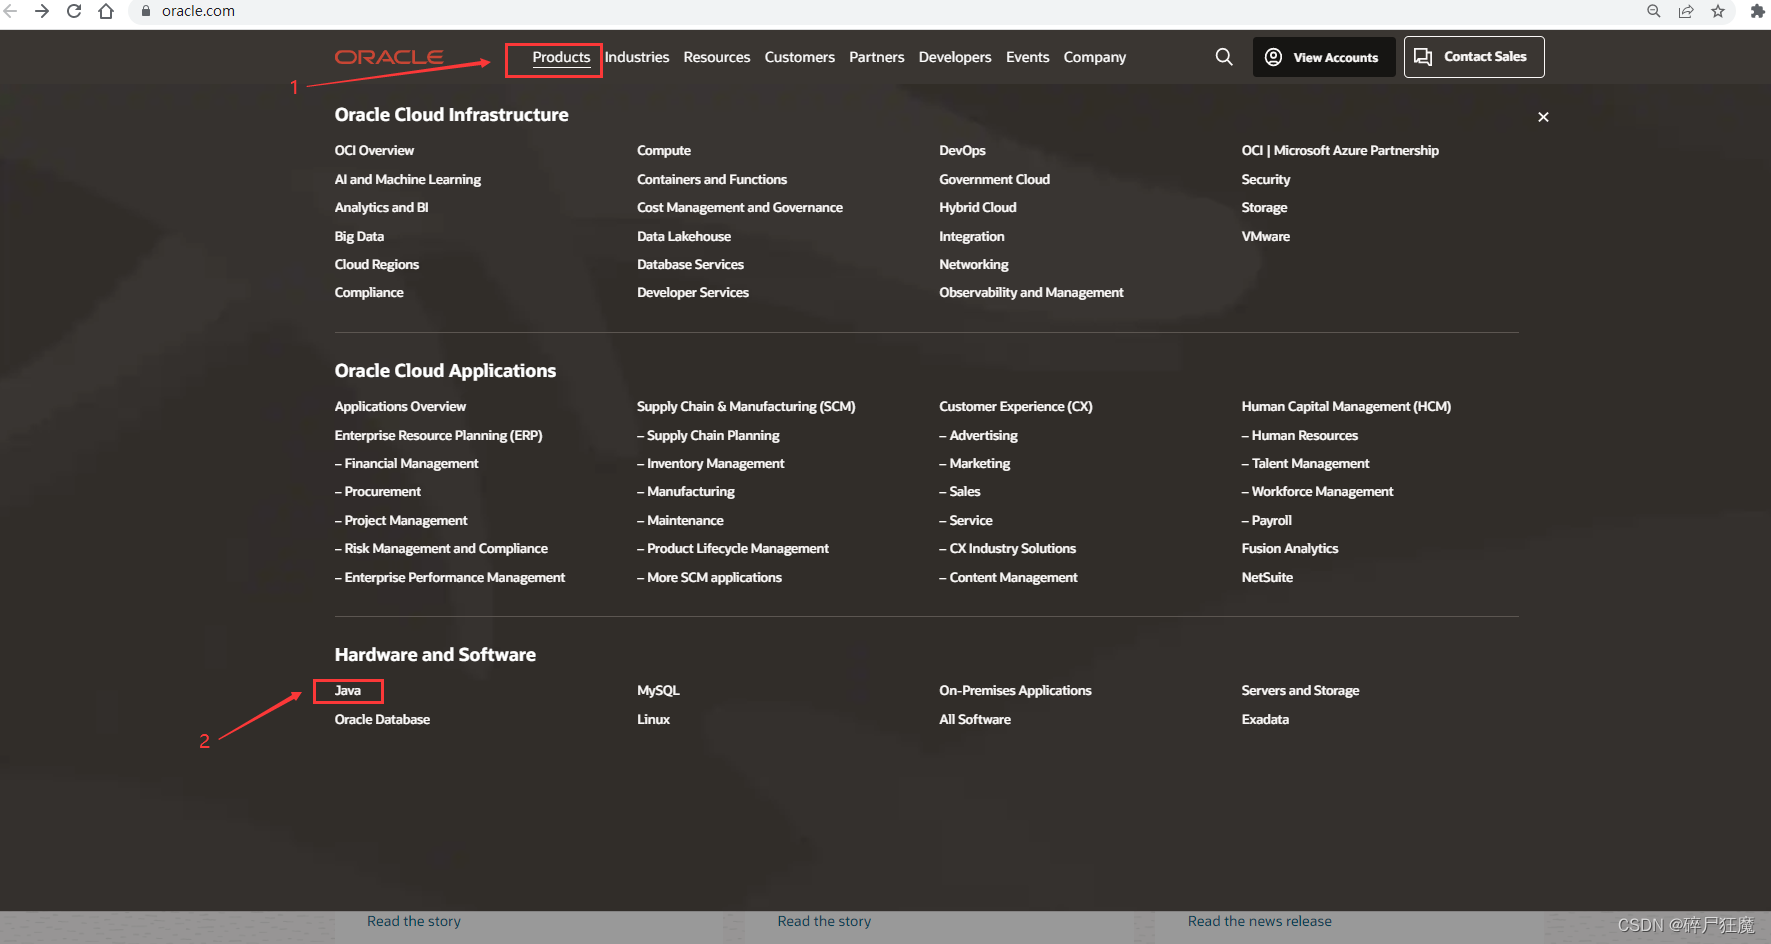The height and width of the screenshot is (944, 1771).
Task: Open the Industries menu
Action: [637, 57]
